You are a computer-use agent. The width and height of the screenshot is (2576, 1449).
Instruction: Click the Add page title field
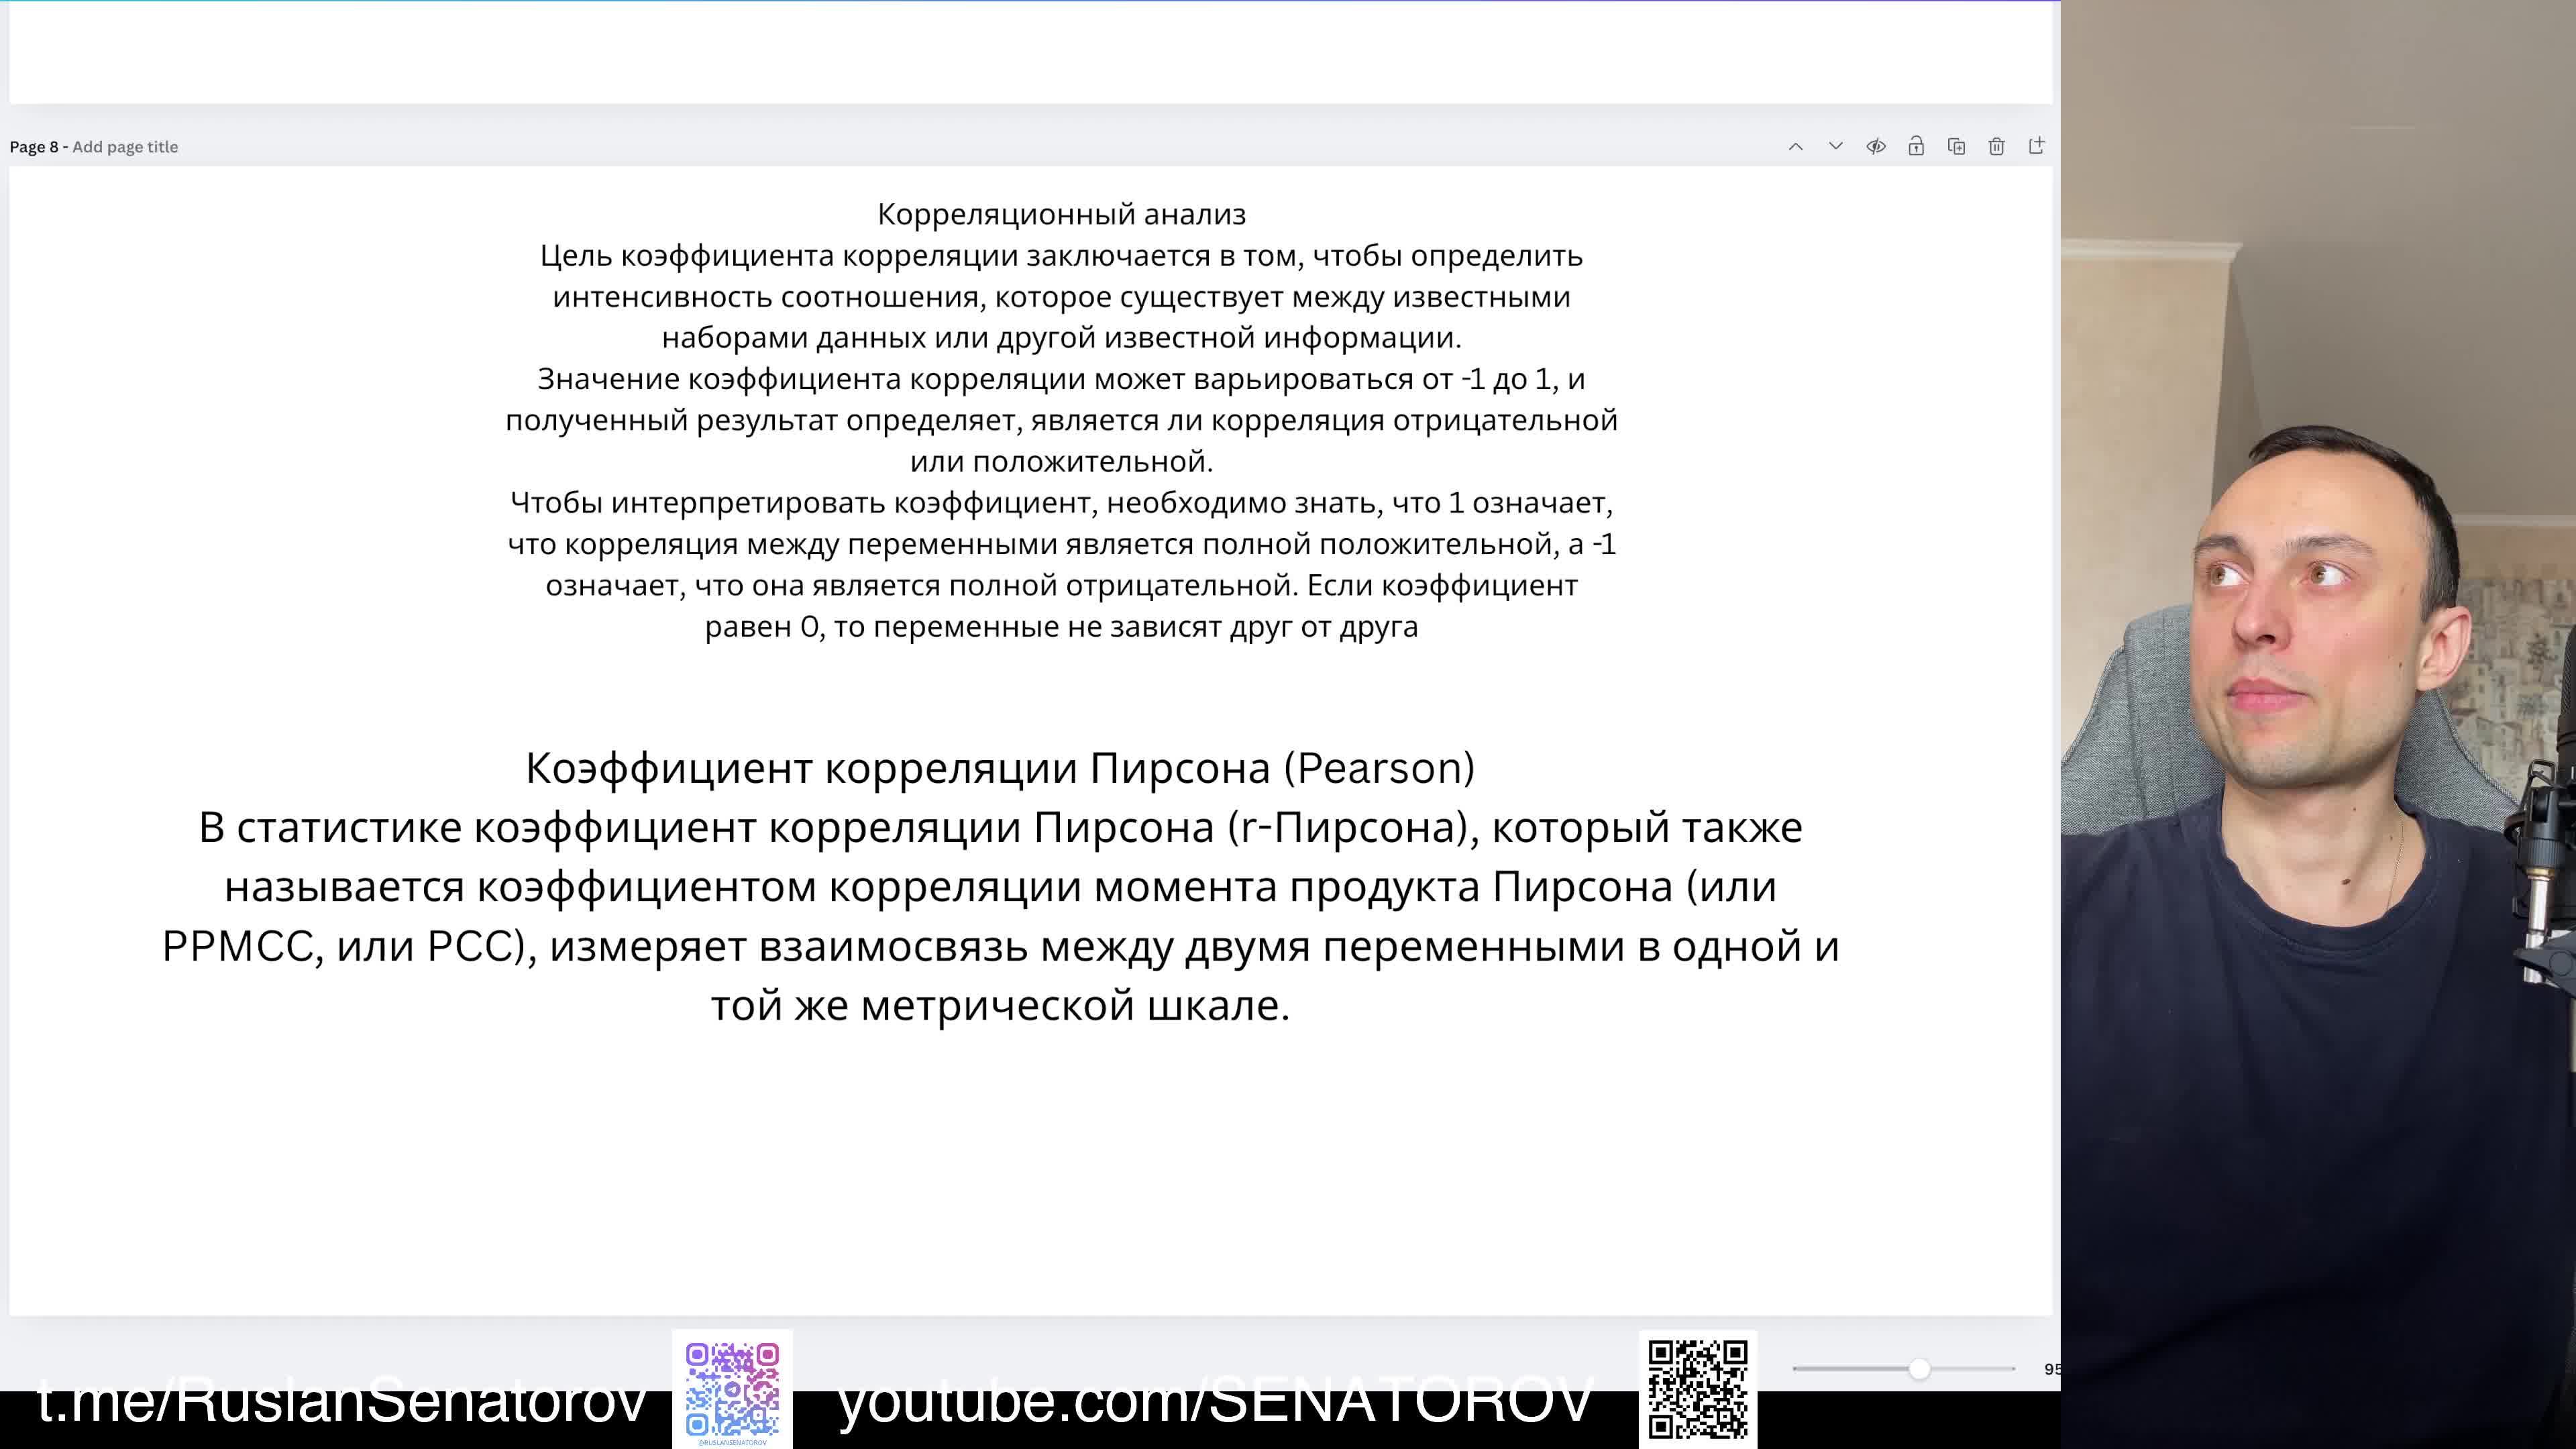click(125, 147)
